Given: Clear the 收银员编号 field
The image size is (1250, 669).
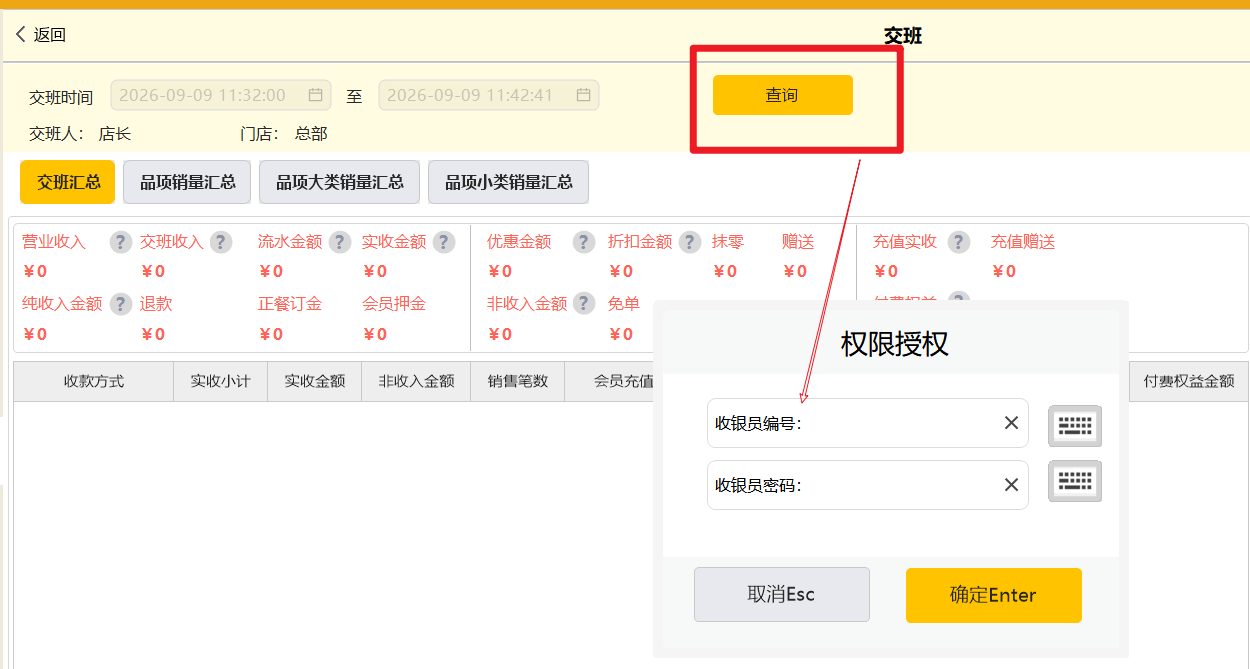Looking at the screenshot, I should 1011,423.
